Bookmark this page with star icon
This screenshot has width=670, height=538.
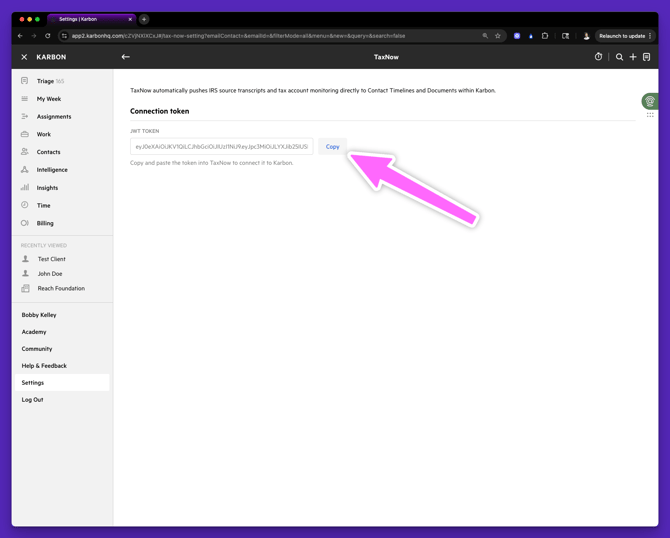point(498,36)
